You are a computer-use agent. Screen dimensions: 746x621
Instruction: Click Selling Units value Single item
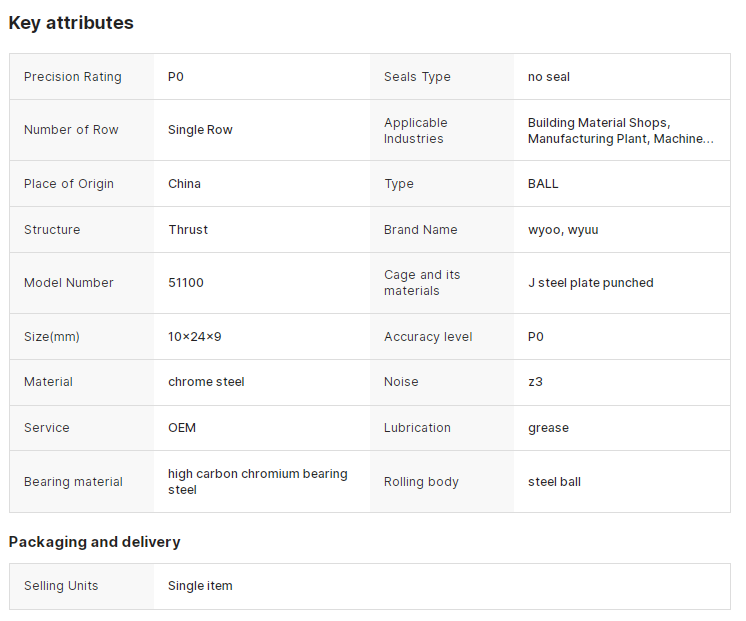coord(200,586)
